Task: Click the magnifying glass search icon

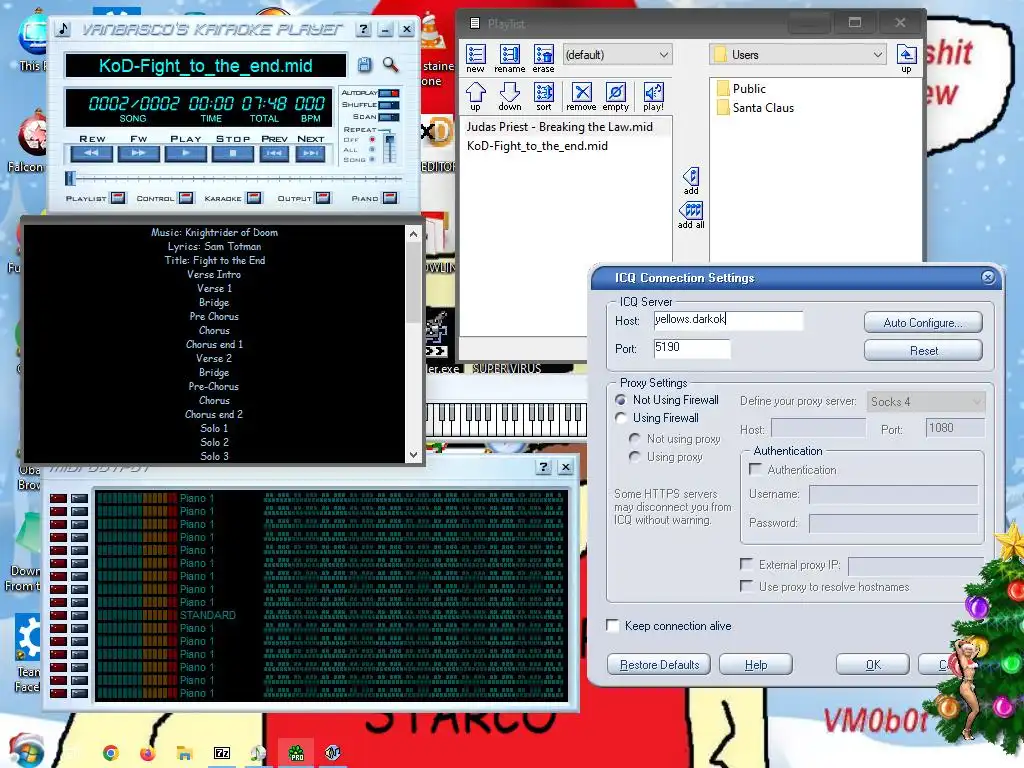Action: point(391,65)
